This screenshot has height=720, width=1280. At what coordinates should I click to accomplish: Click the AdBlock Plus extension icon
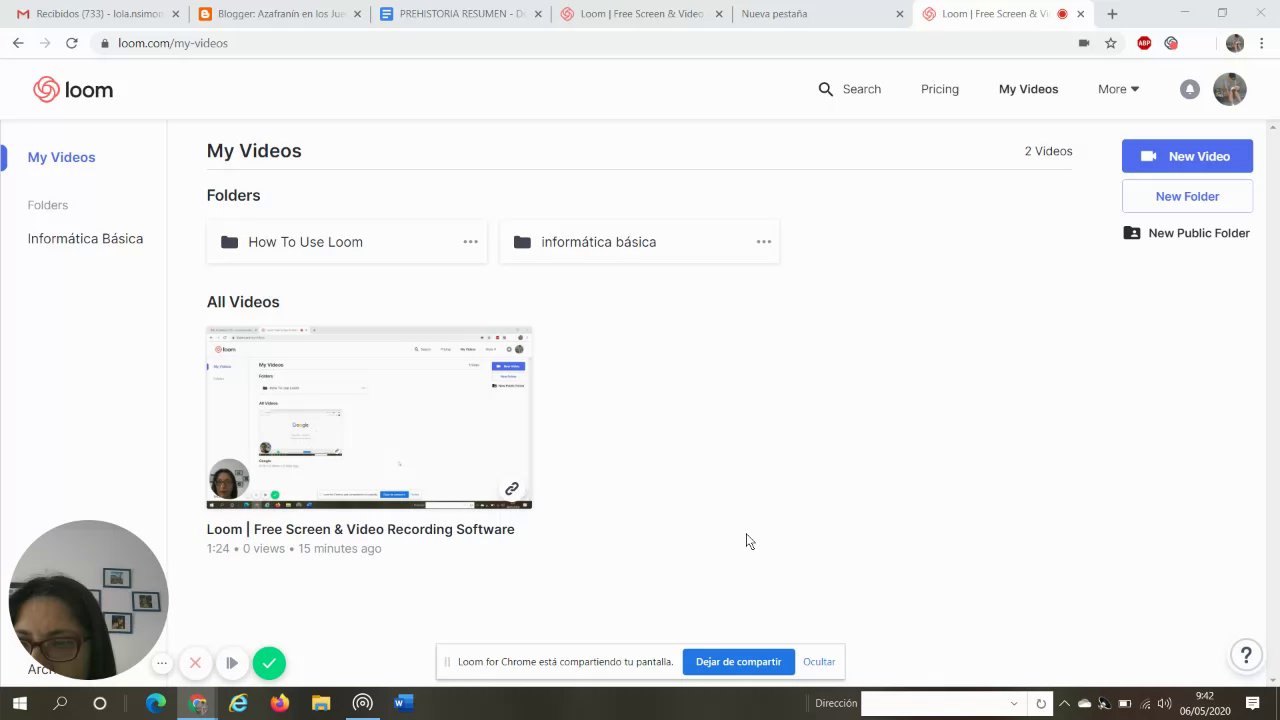1144,43
